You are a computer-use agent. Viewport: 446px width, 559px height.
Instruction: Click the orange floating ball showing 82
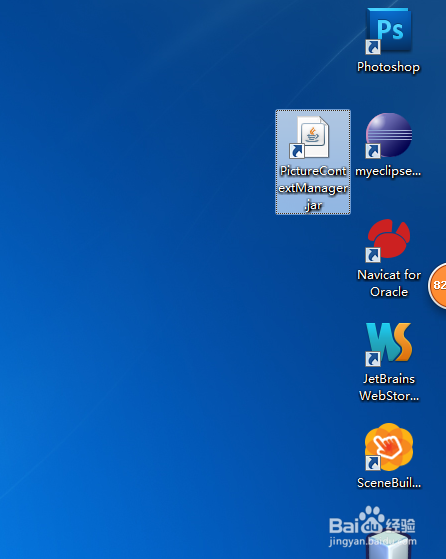click(438, 285)
